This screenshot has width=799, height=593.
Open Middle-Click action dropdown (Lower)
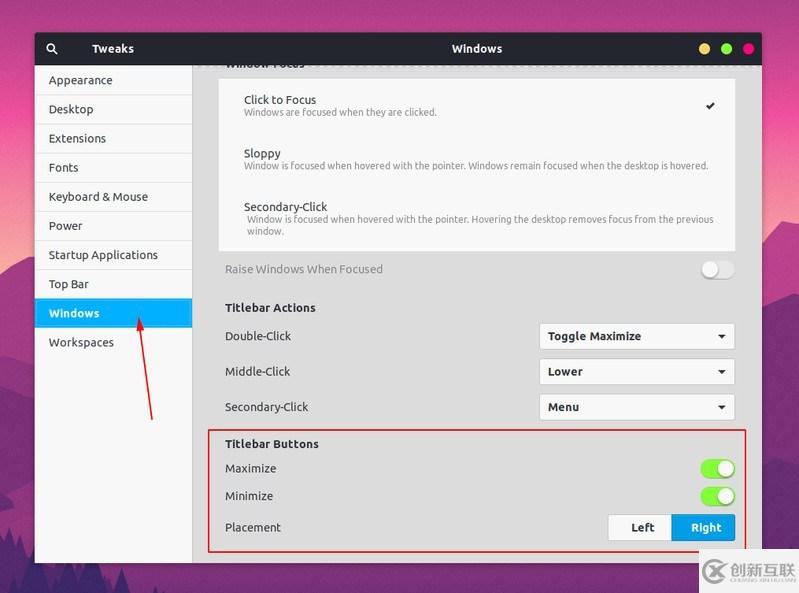637,372
